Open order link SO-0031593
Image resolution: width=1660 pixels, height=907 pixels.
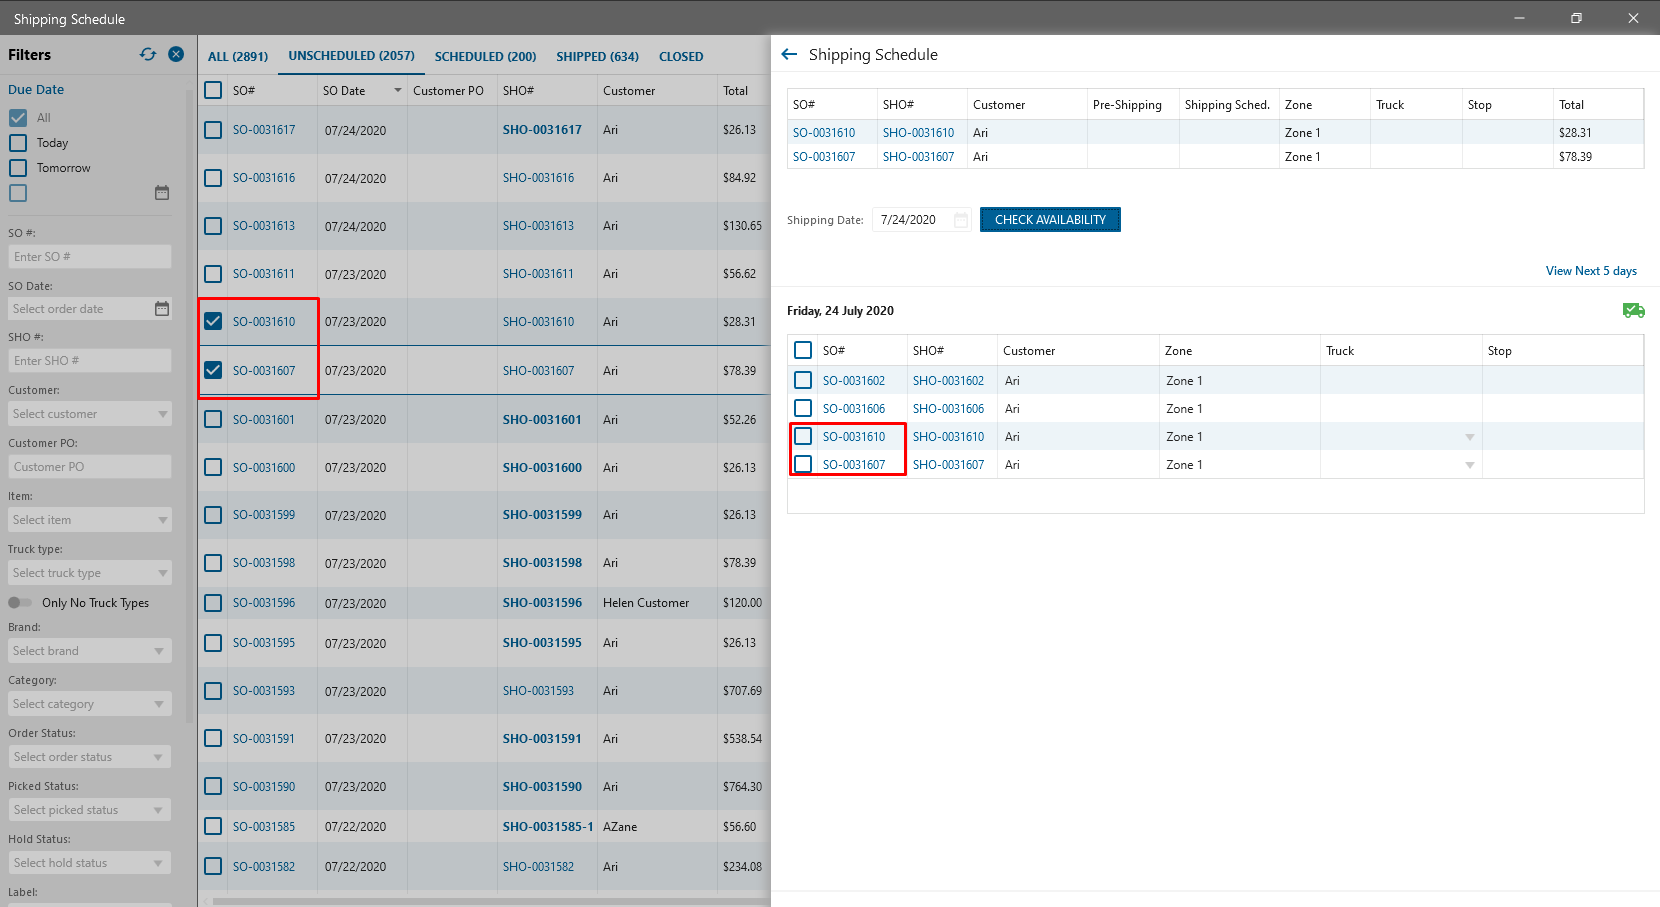point(264,691)
